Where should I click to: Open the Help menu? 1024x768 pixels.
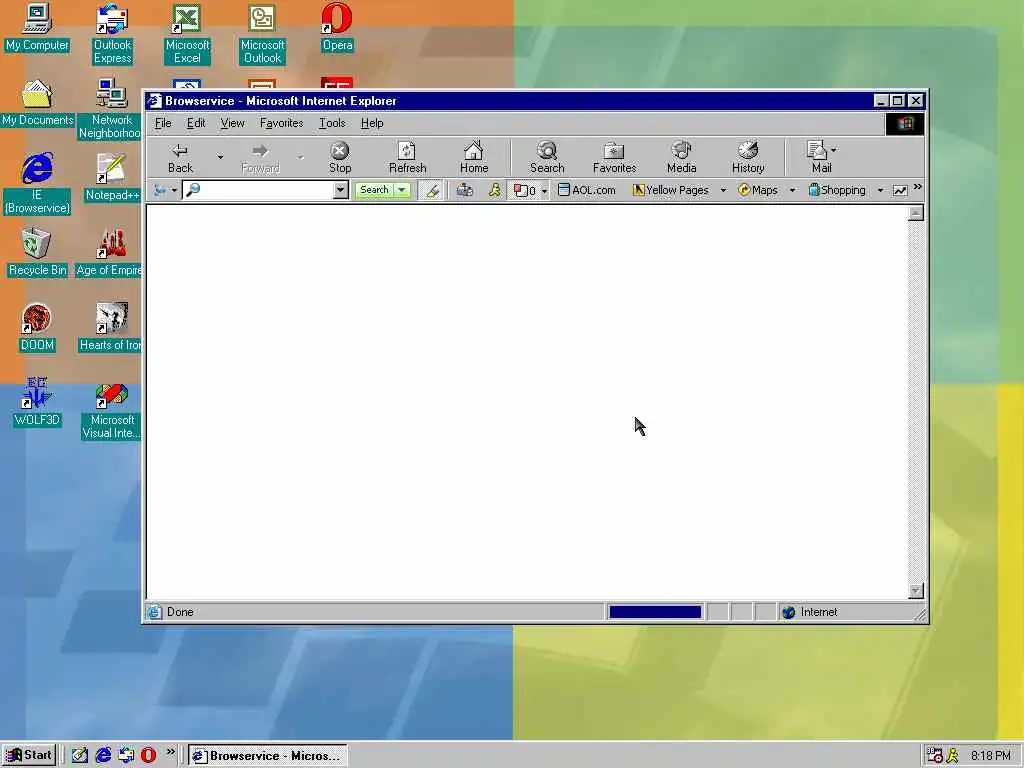[372, 123]
